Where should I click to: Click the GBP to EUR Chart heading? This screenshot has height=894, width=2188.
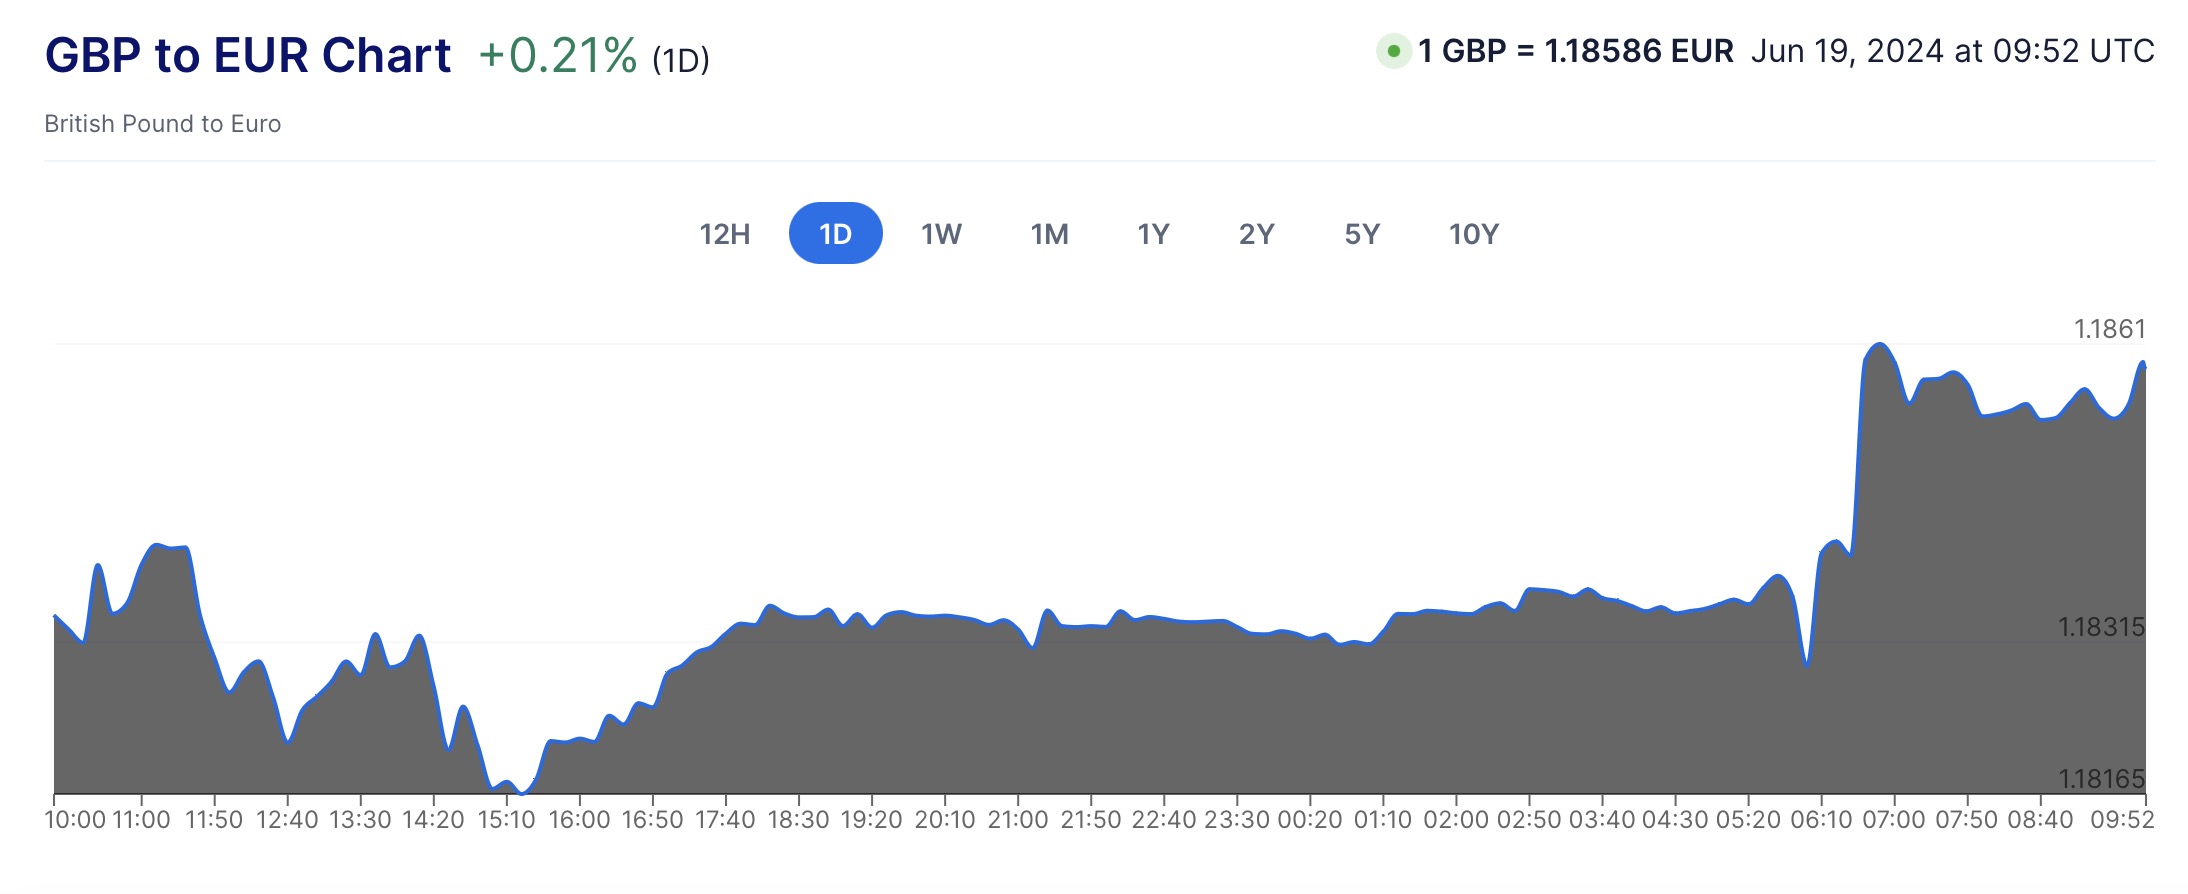(x=248, y=55)
